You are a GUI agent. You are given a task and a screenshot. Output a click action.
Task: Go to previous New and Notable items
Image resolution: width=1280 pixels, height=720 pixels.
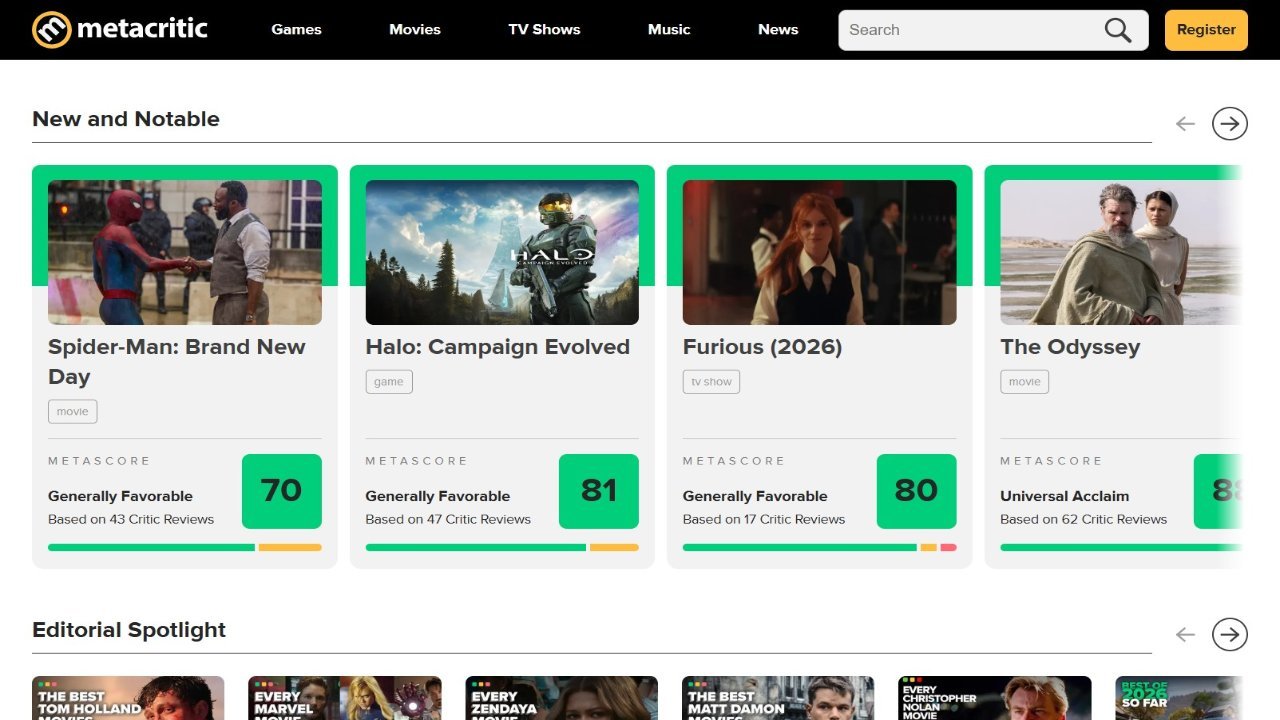1185,124
